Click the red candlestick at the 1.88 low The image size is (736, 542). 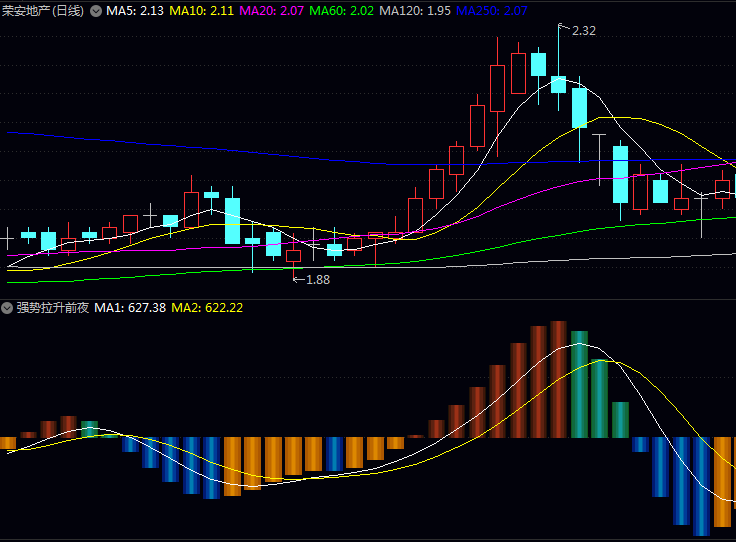coord(293,256)
